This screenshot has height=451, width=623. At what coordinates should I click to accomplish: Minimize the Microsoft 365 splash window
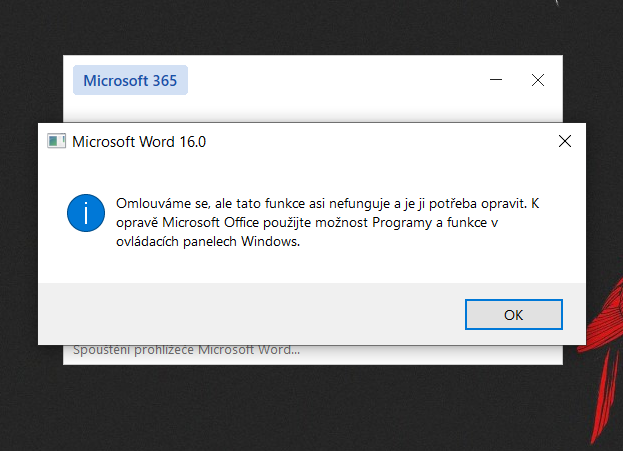point(496,80)
